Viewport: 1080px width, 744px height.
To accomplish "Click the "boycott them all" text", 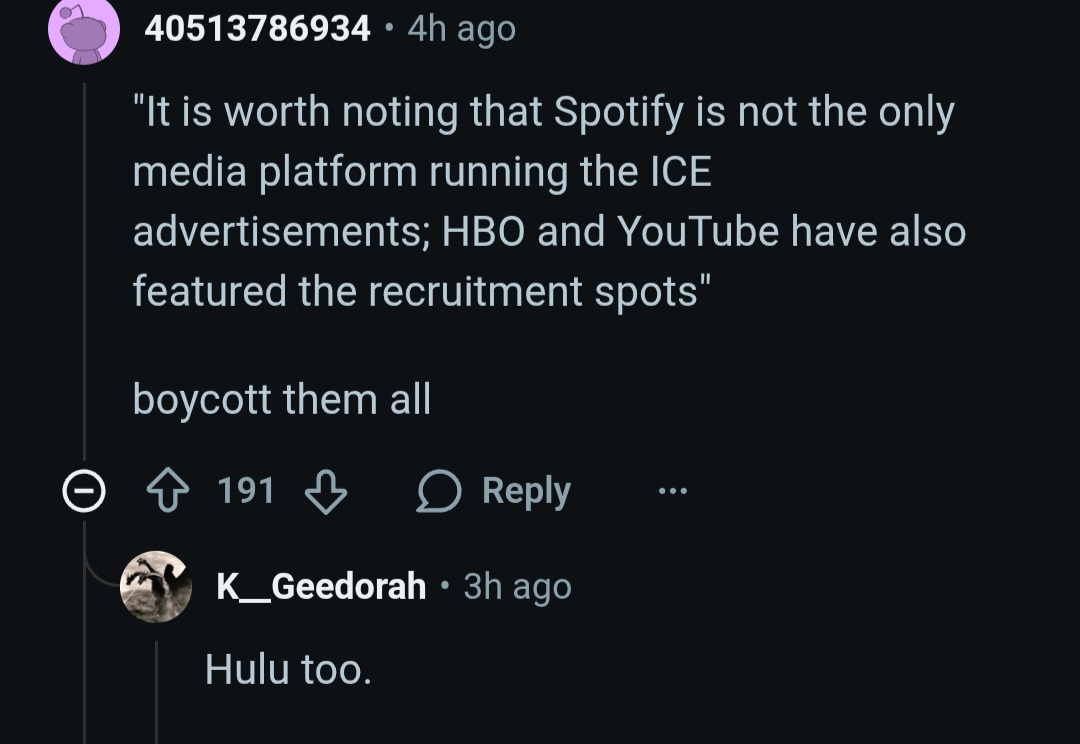I will pos(281,400).
